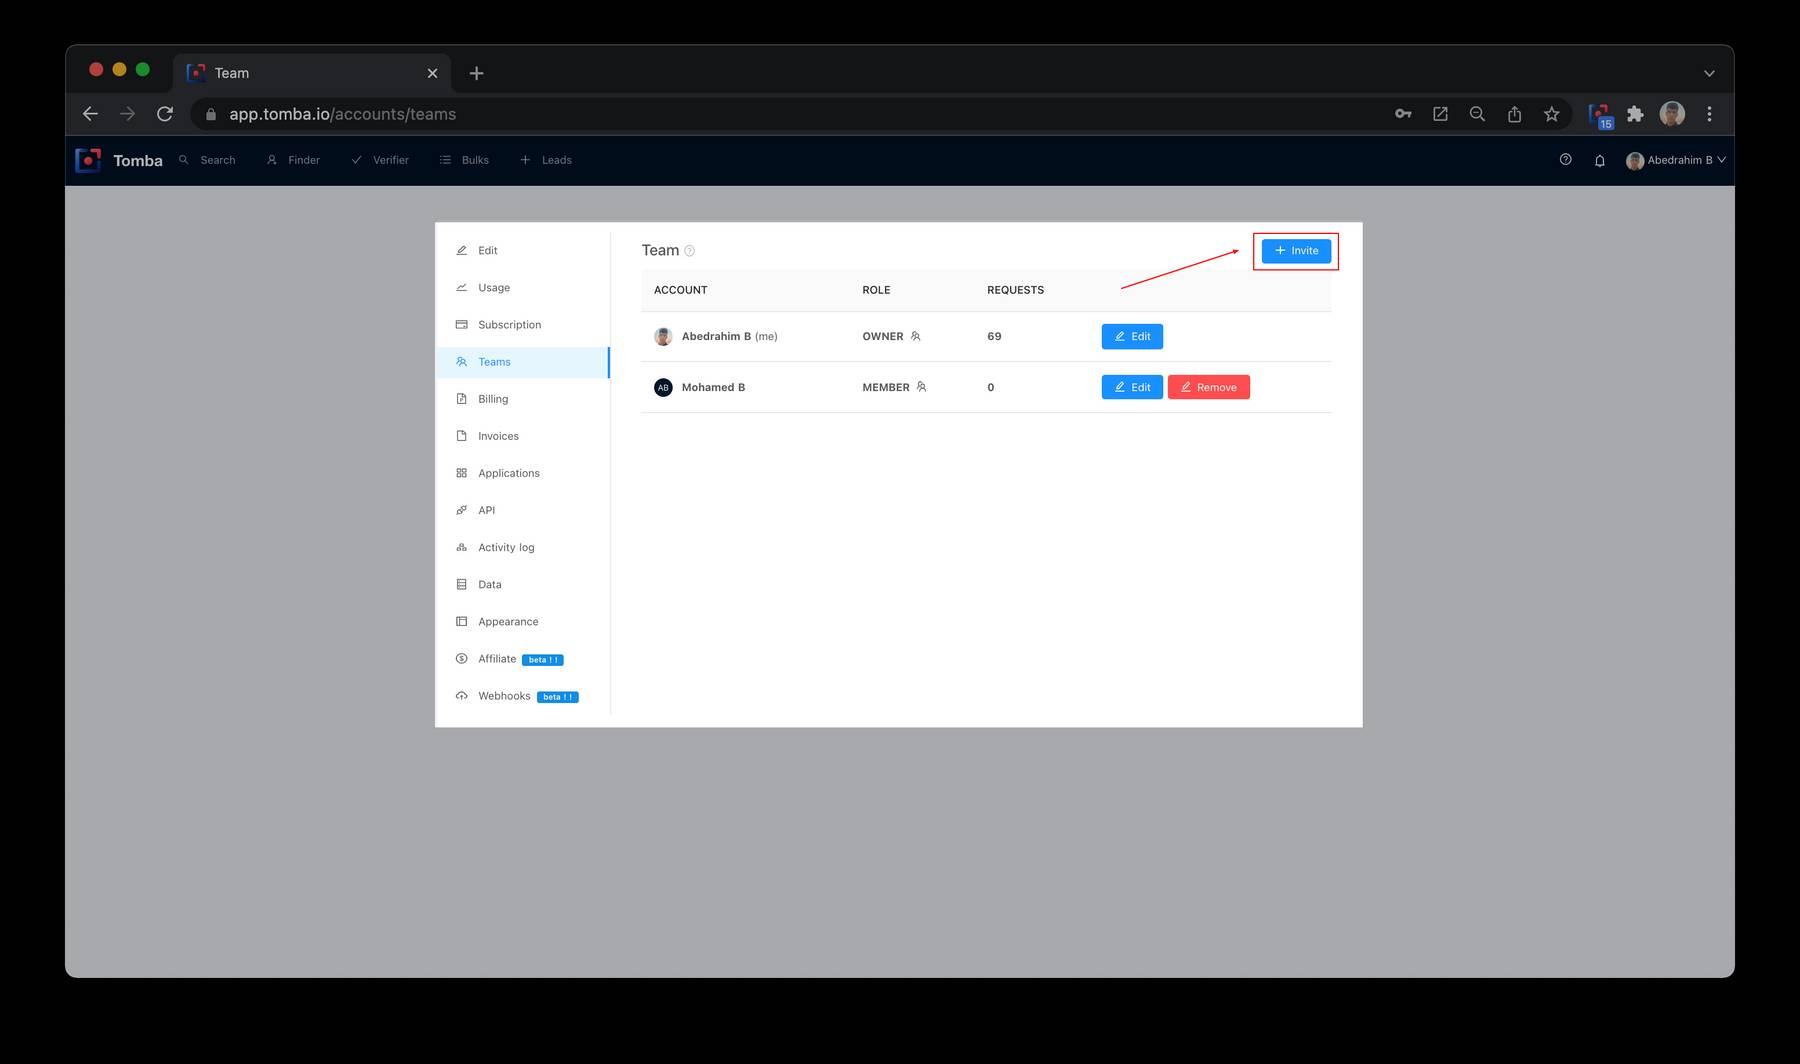The image size is (1800, 1064).
Task: Open the Webhooks beta section
Action: coord(522,696)
